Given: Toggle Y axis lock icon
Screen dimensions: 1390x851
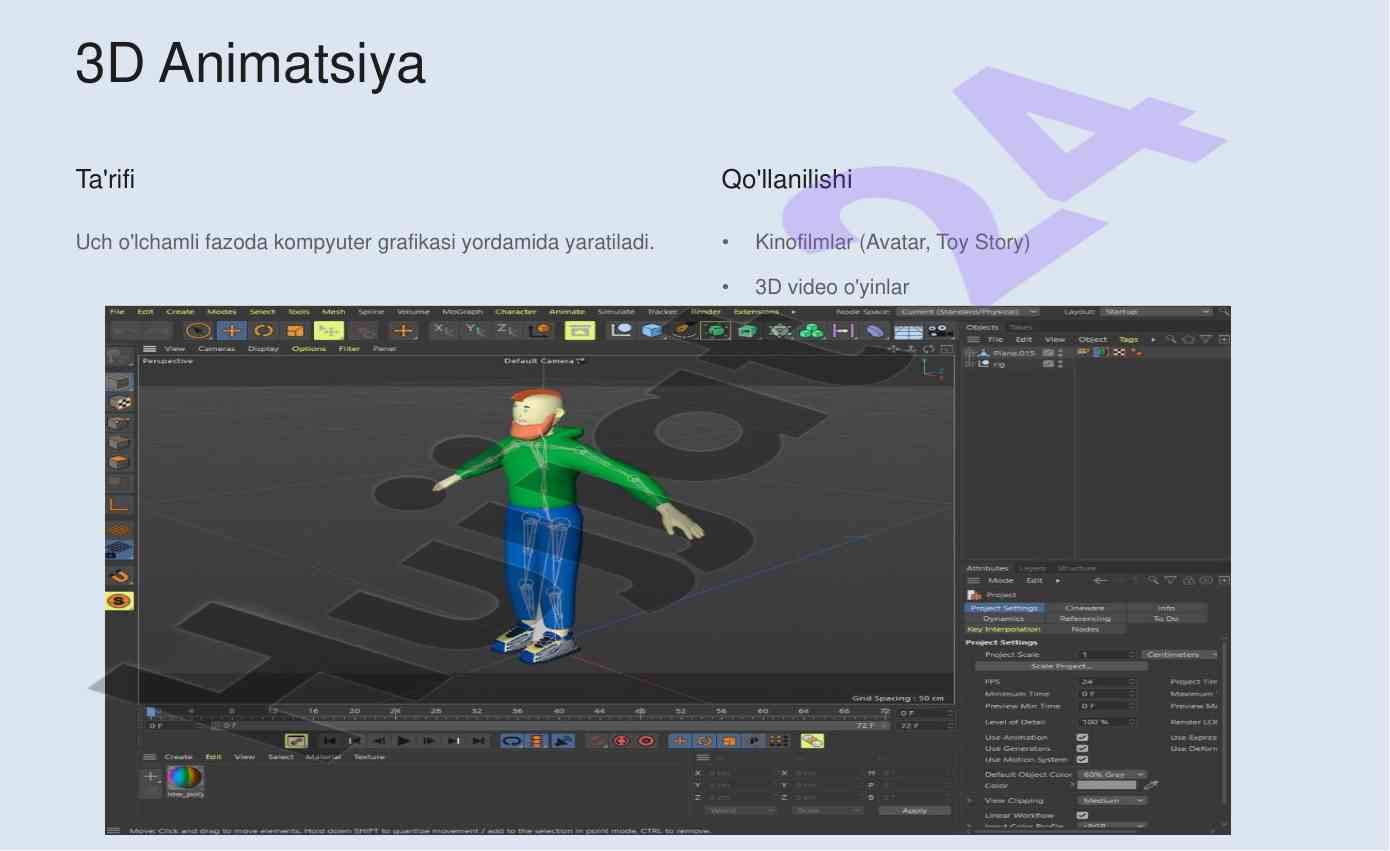Looking at the screenshot, I should (474, 330).
